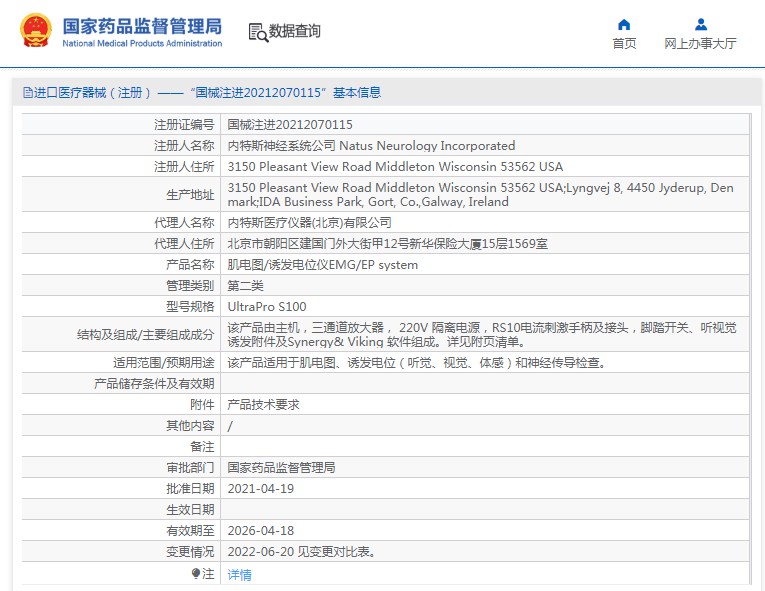Click 国家药品监督管理局 site title
Screen dimensions: 765x591
click(142, 26)
